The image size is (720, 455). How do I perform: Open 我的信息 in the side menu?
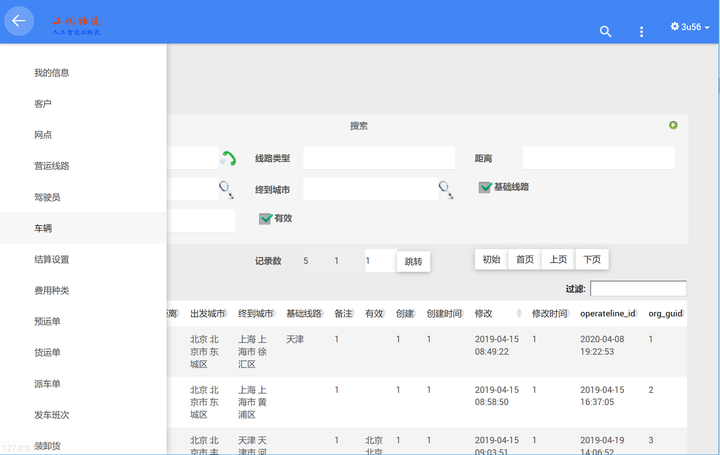click(83, 73)
